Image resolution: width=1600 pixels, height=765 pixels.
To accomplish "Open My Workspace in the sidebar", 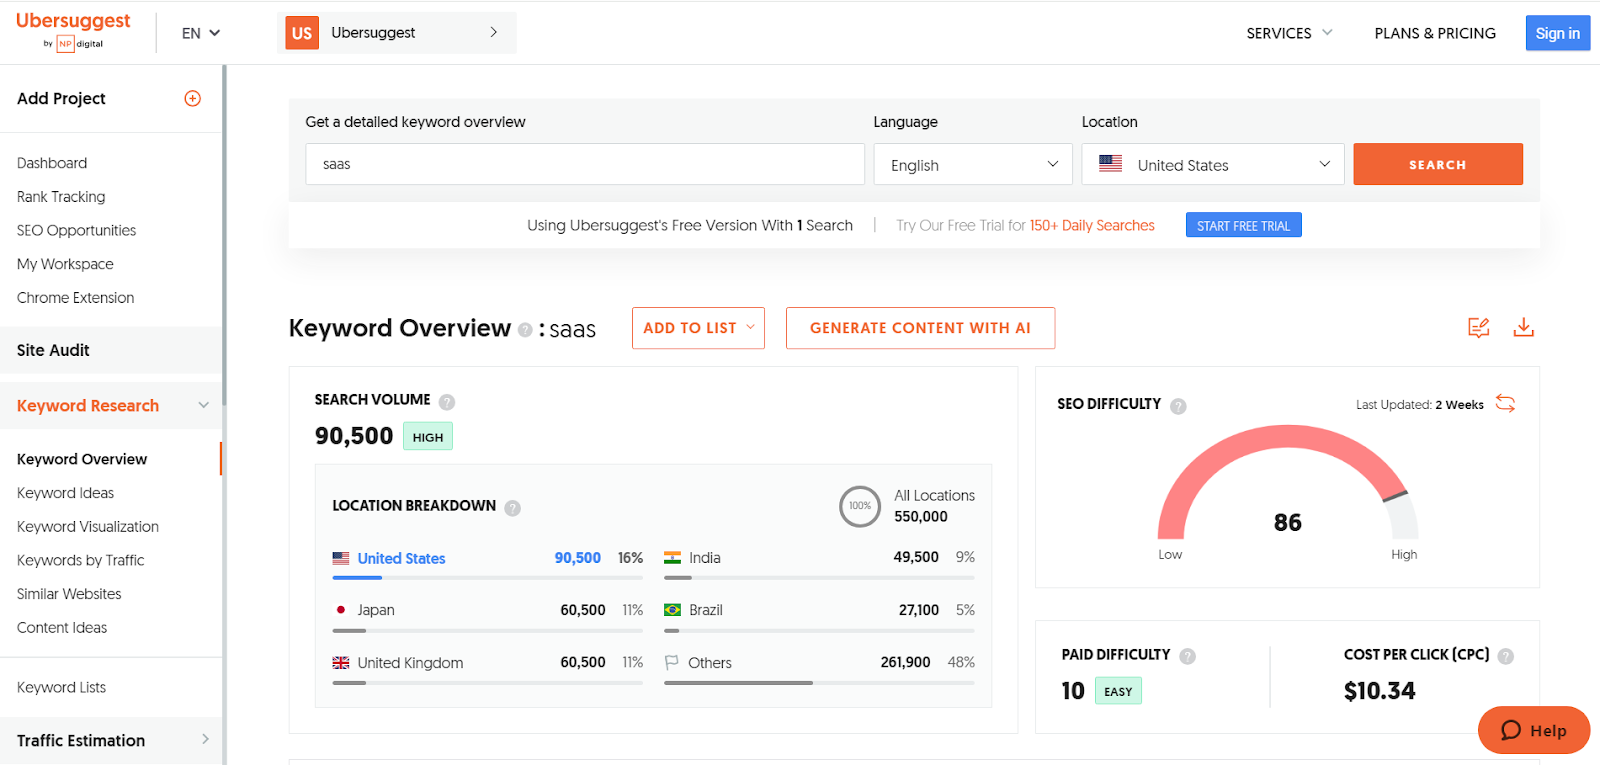I will (x=65, y=264).
